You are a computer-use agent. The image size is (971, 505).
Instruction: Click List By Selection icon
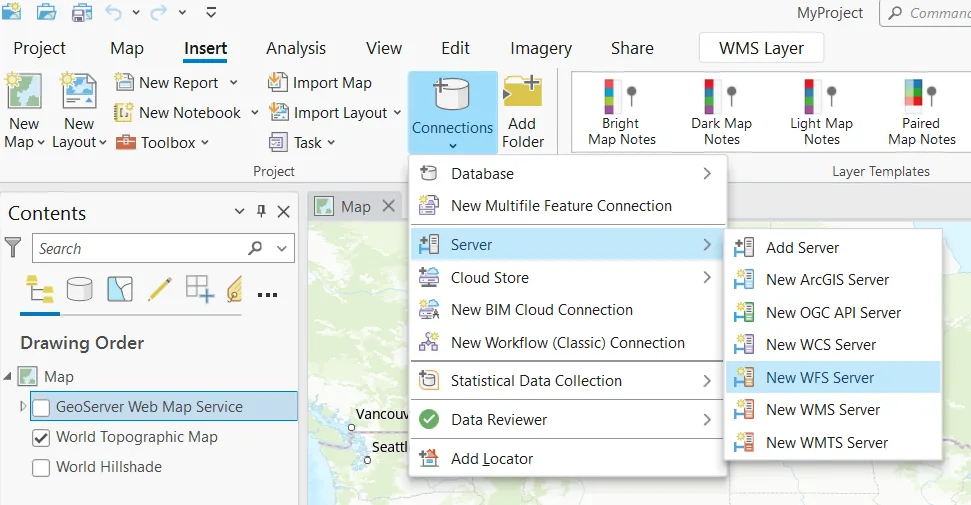click(120, 289)
